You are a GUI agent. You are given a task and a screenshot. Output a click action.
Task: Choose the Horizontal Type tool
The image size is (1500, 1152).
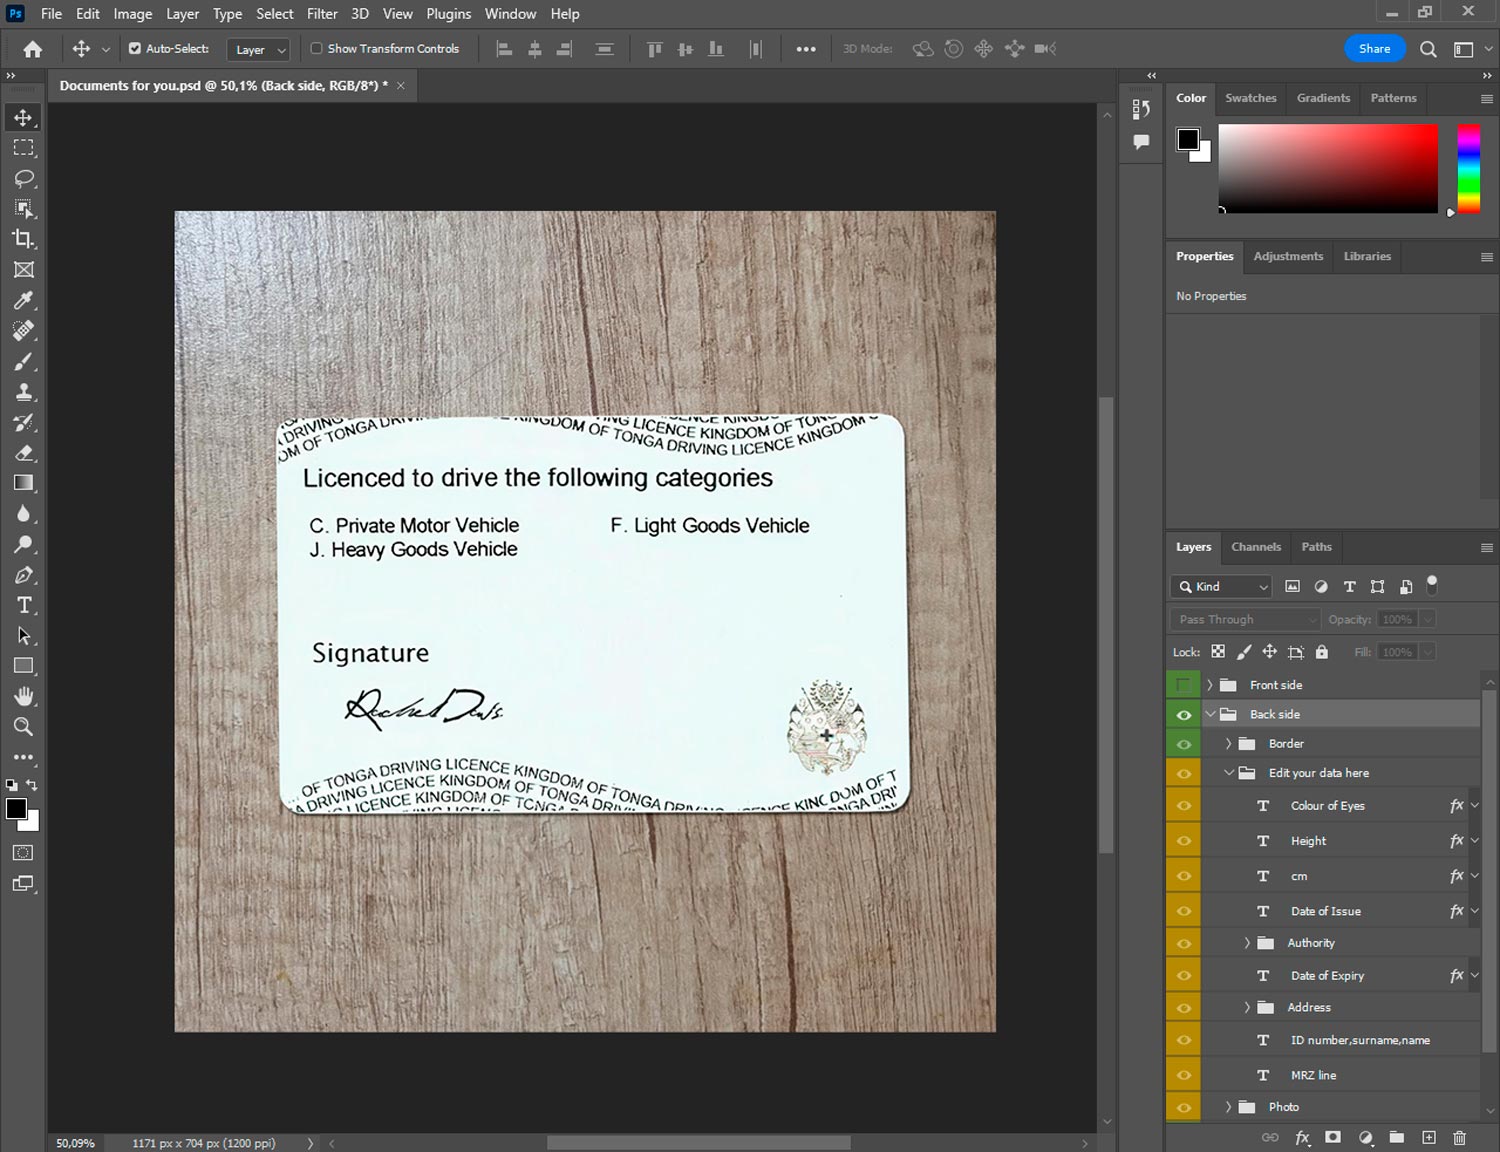(23, 605)
